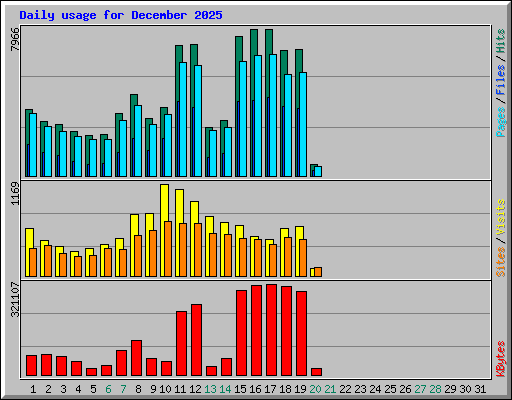512x400 pixels.
Task: Click the 1169 visits axis value
Action: [15, 193]
